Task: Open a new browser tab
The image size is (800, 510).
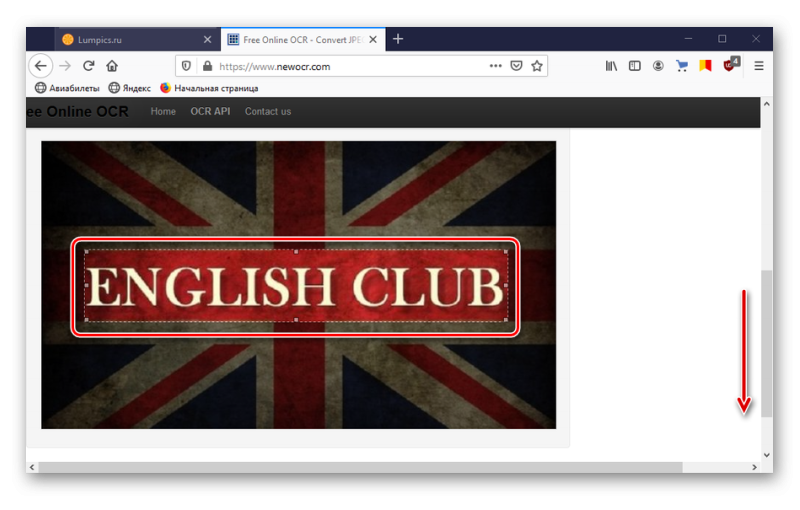Action: (398, 39)
